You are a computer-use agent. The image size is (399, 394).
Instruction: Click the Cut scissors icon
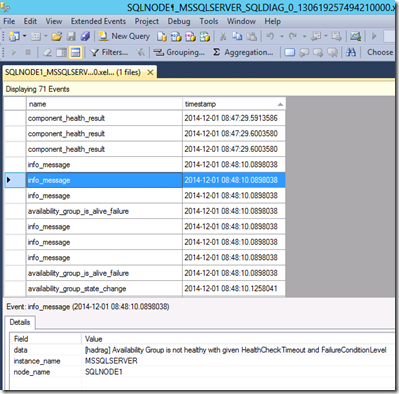tap(223, 36)
